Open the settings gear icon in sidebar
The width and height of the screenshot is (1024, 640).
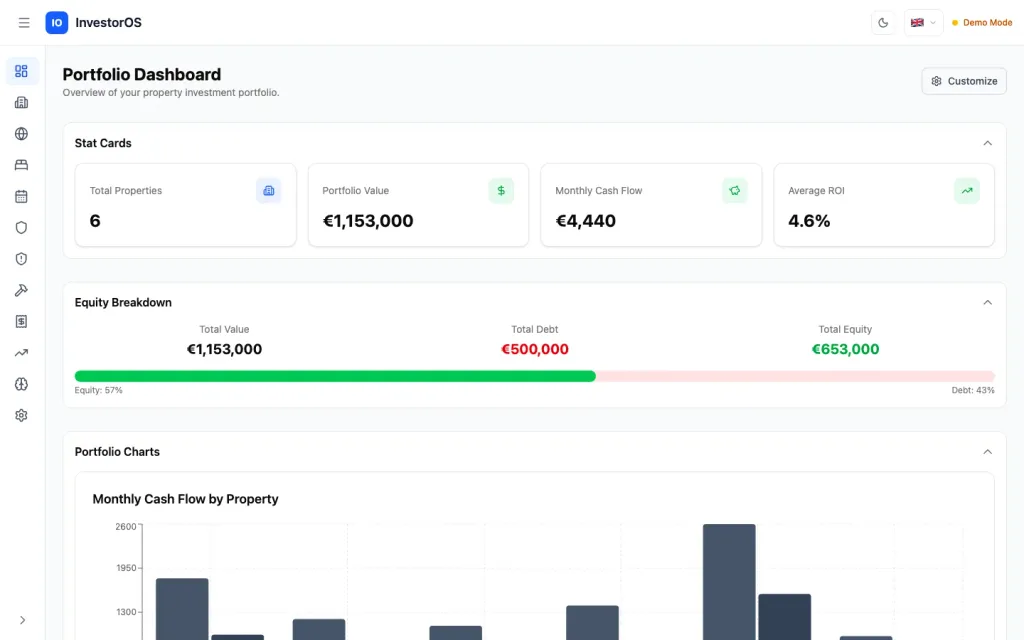pos(22,416)
